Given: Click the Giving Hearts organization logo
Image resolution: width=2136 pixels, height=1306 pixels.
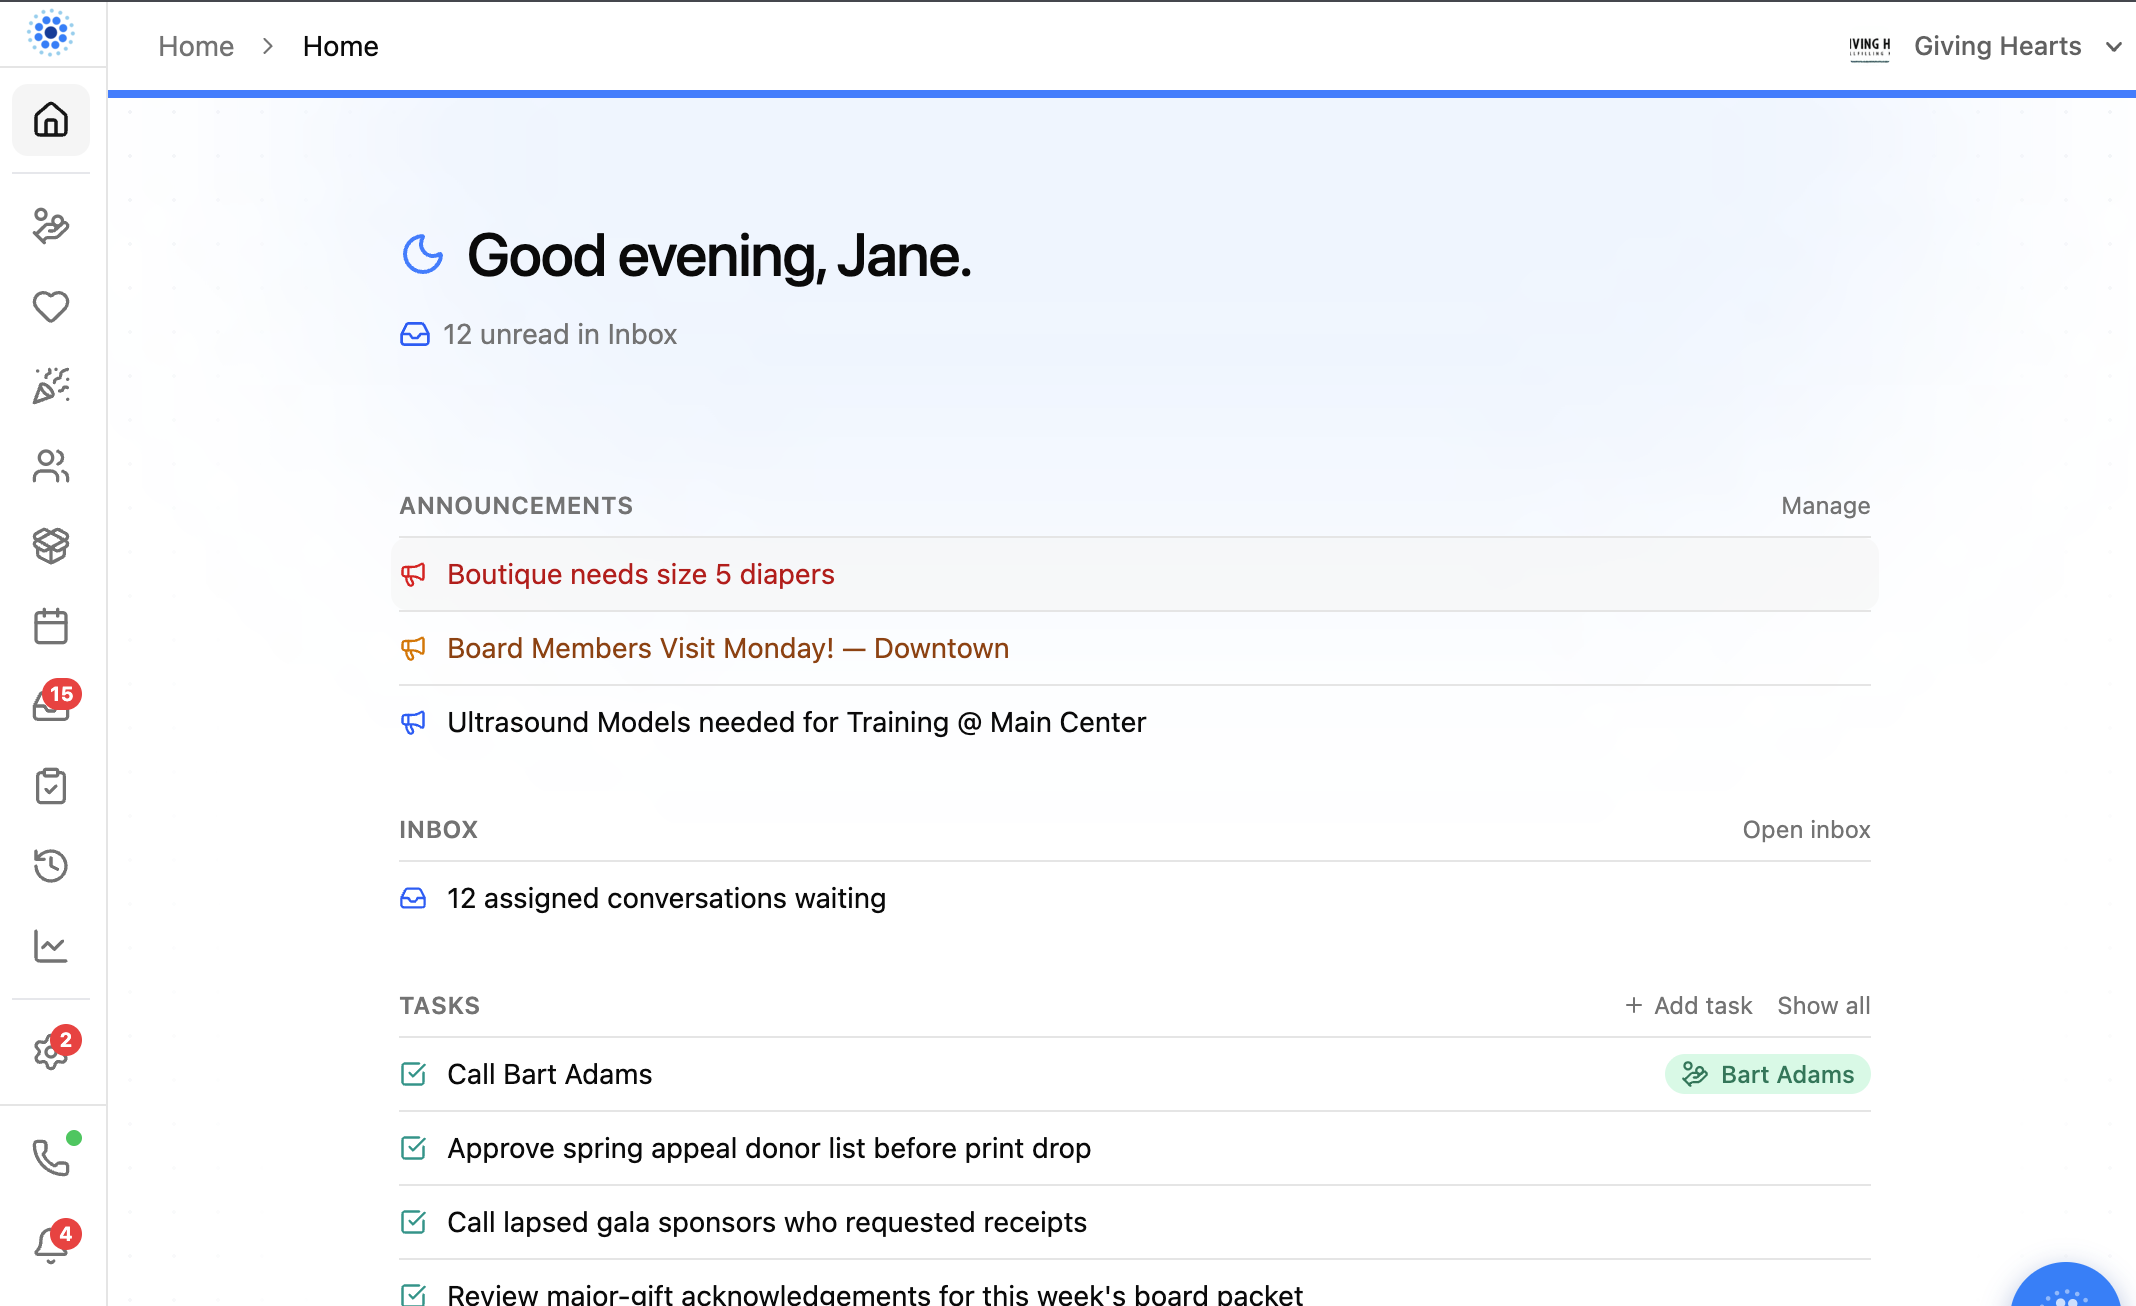Looking at the screenshot, I should tap(1869, 47).
